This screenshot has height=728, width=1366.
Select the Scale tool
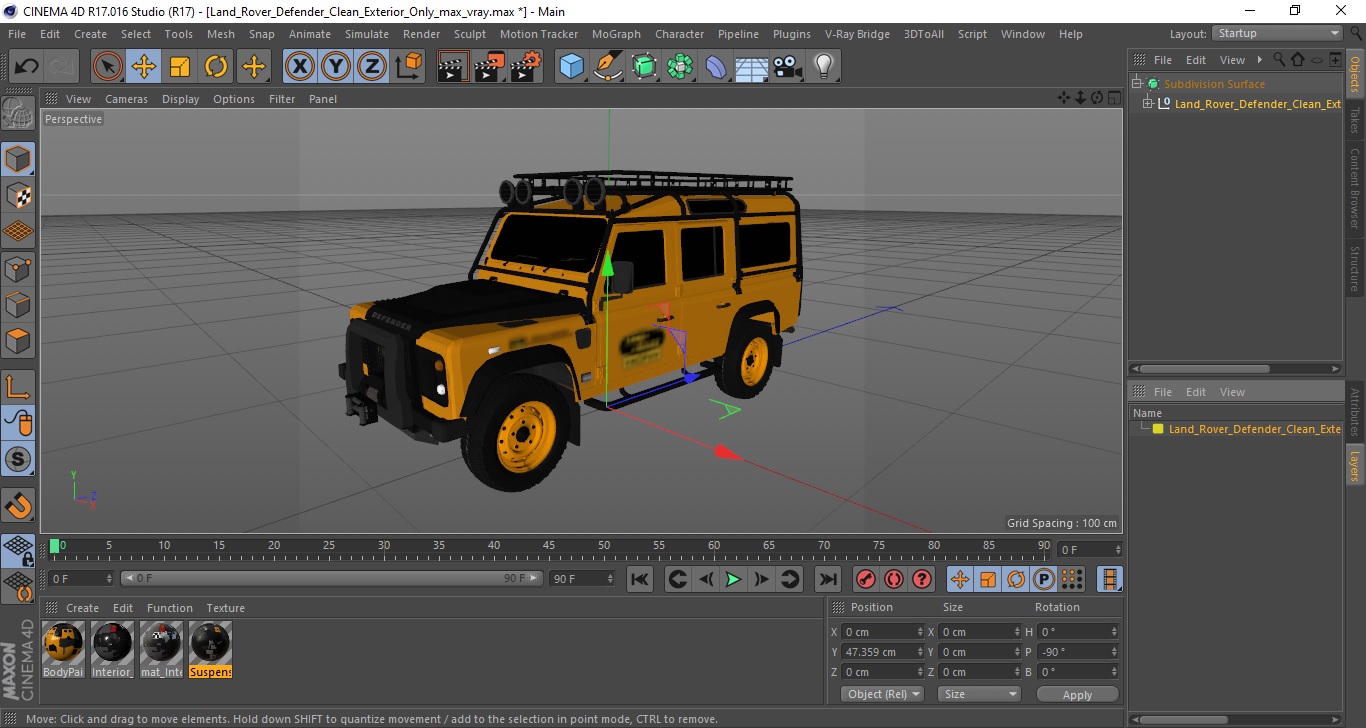180,67
